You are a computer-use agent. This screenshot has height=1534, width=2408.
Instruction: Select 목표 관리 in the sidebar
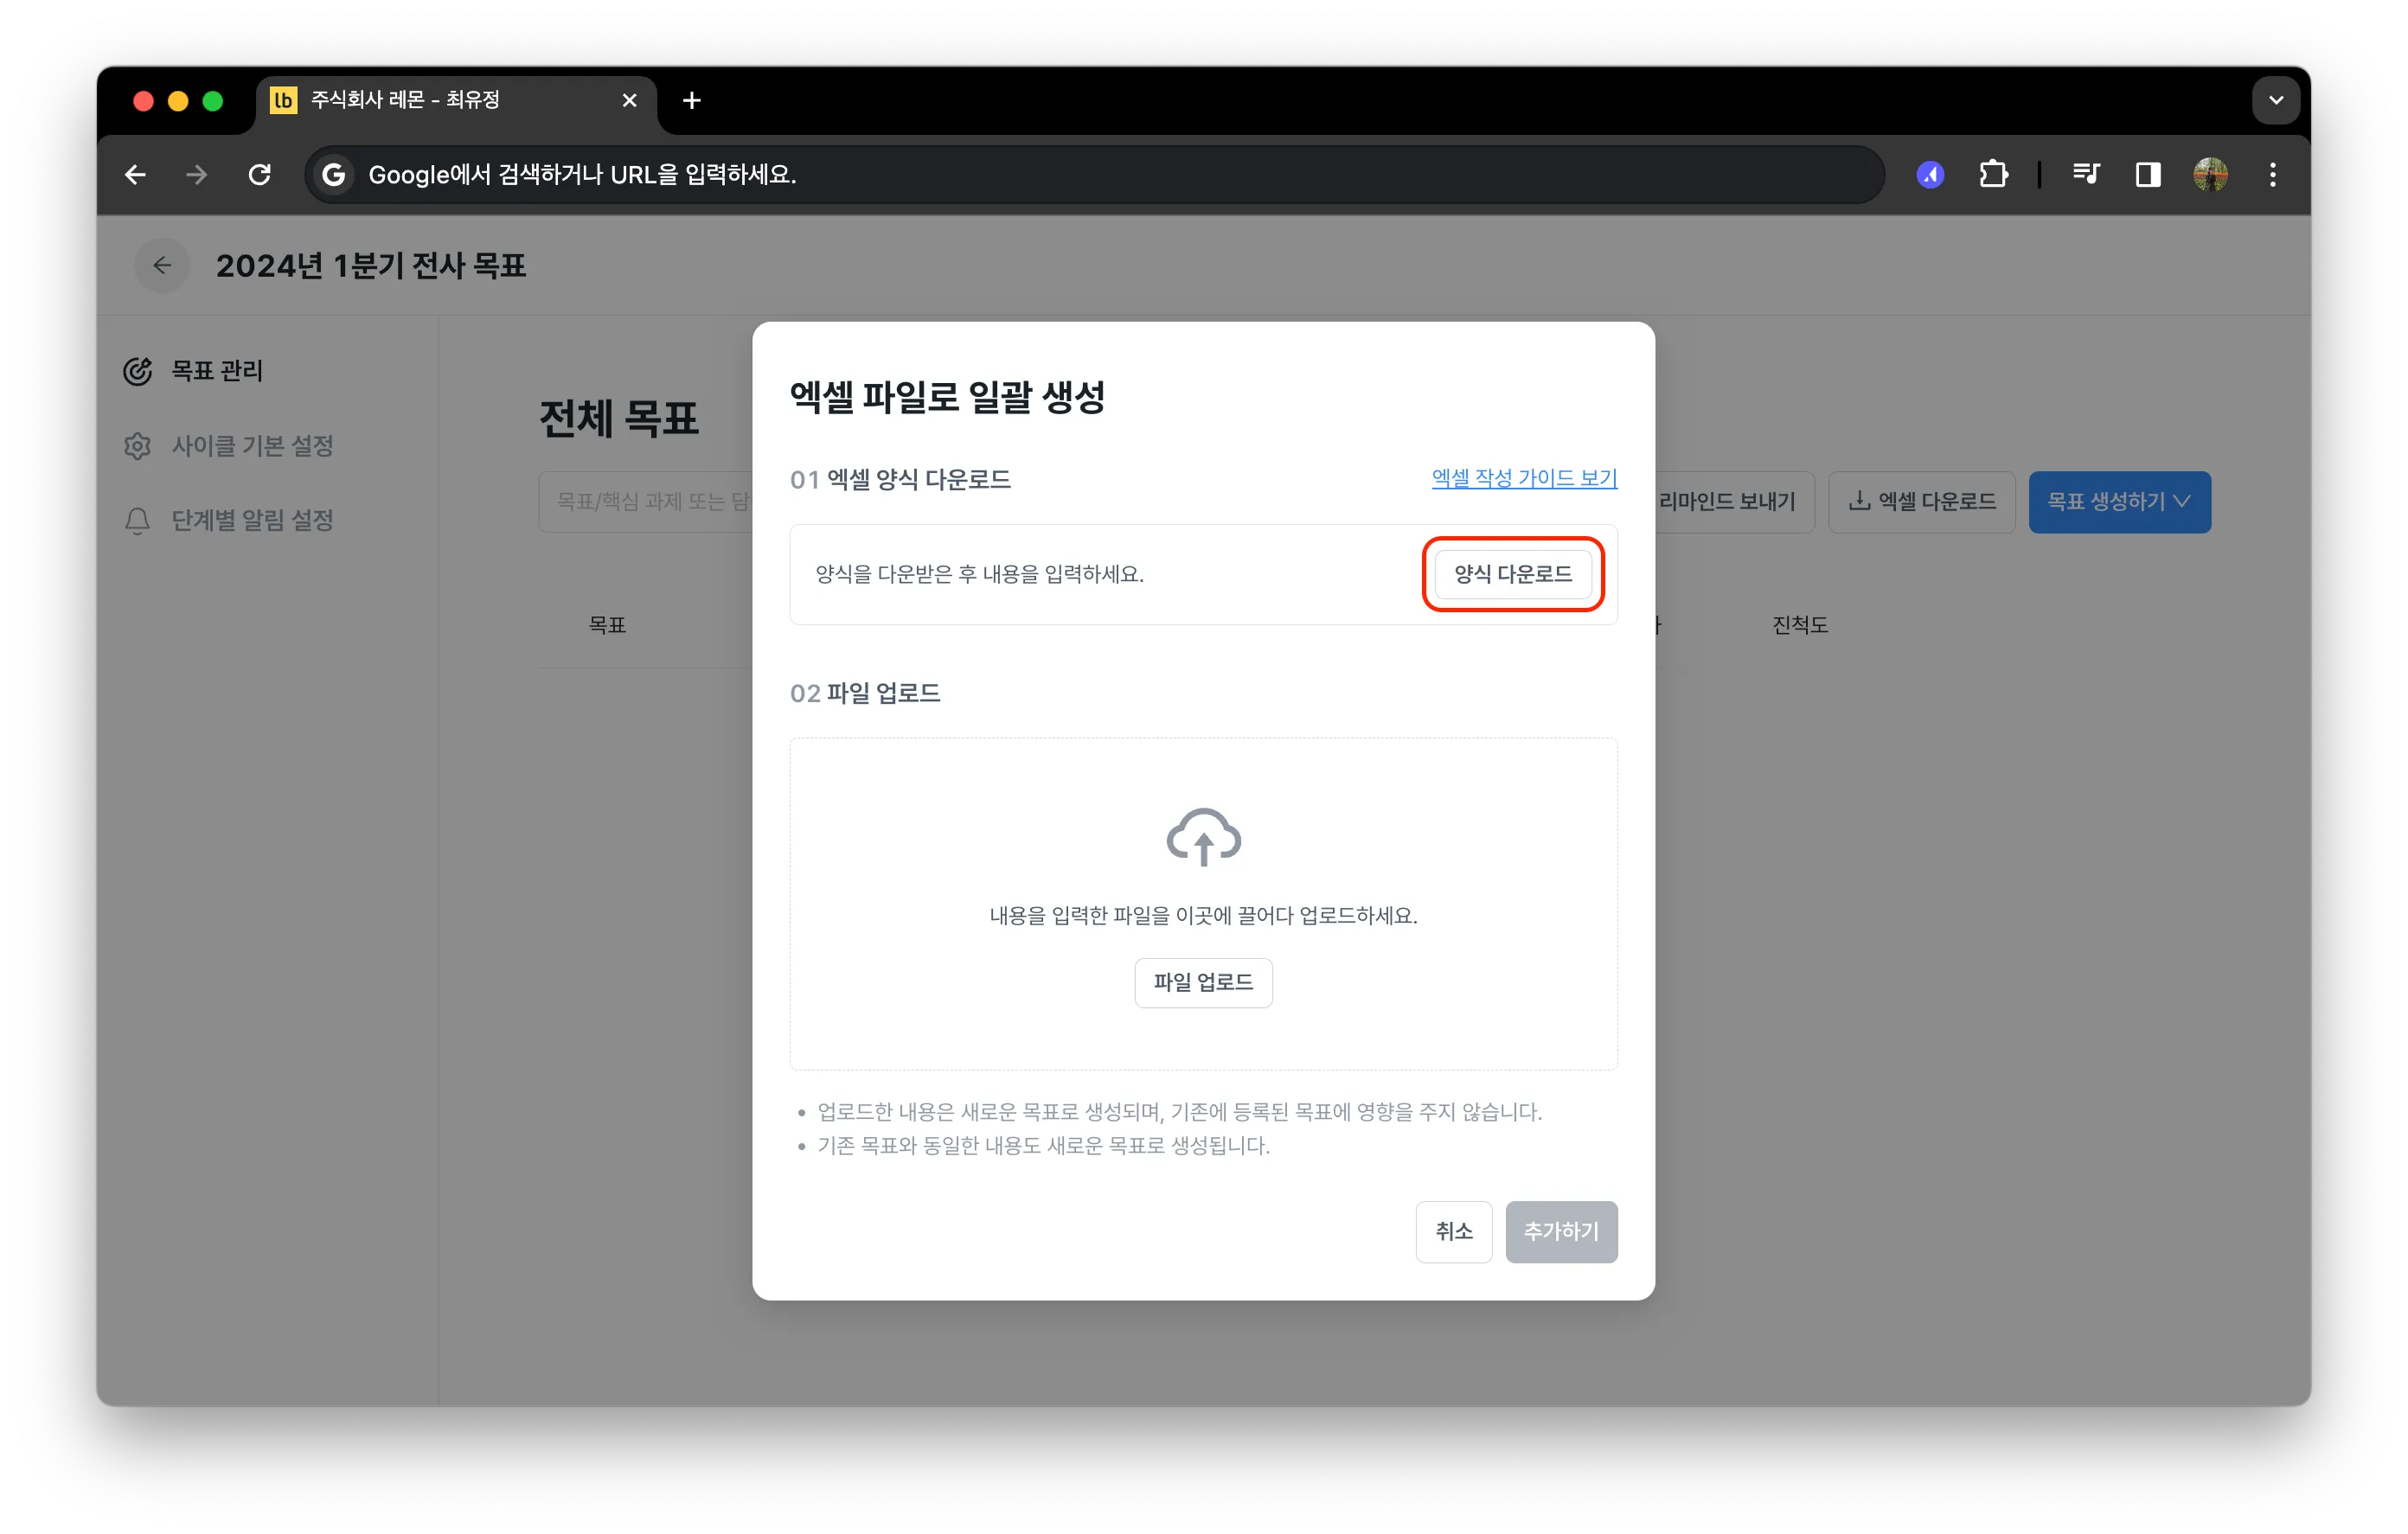coord(217,371)
